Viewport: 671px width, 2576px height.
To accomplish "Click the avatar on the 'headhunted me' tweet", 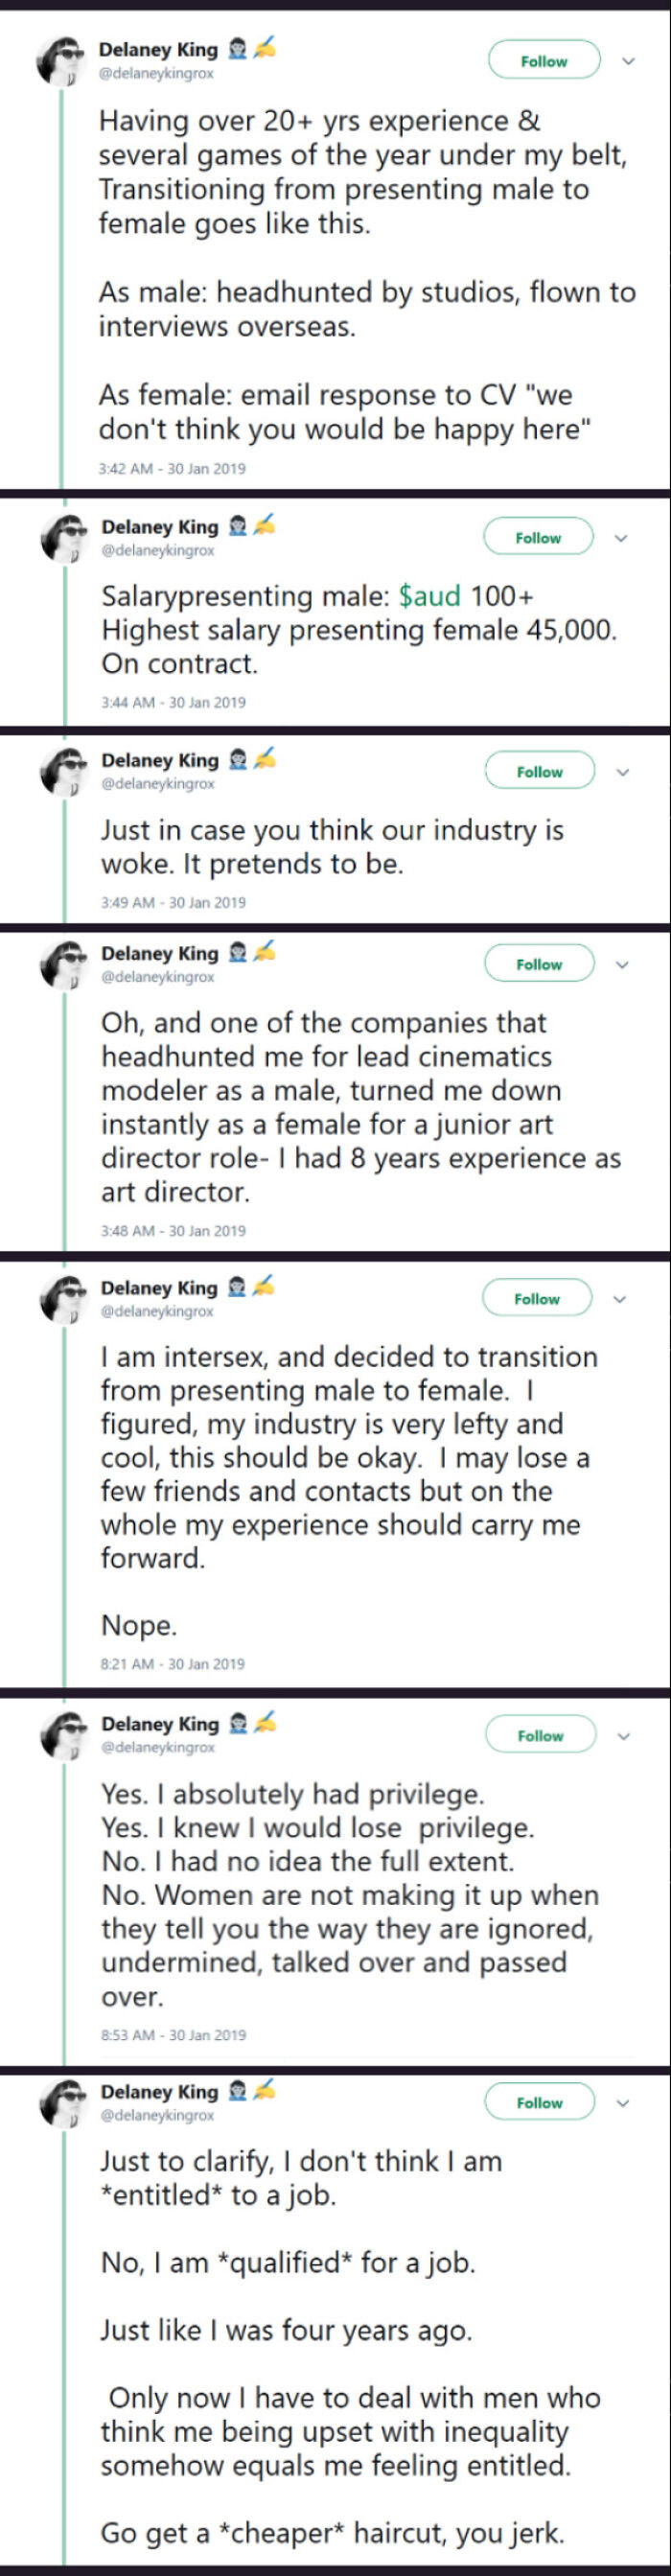I will tap(62, 965).
